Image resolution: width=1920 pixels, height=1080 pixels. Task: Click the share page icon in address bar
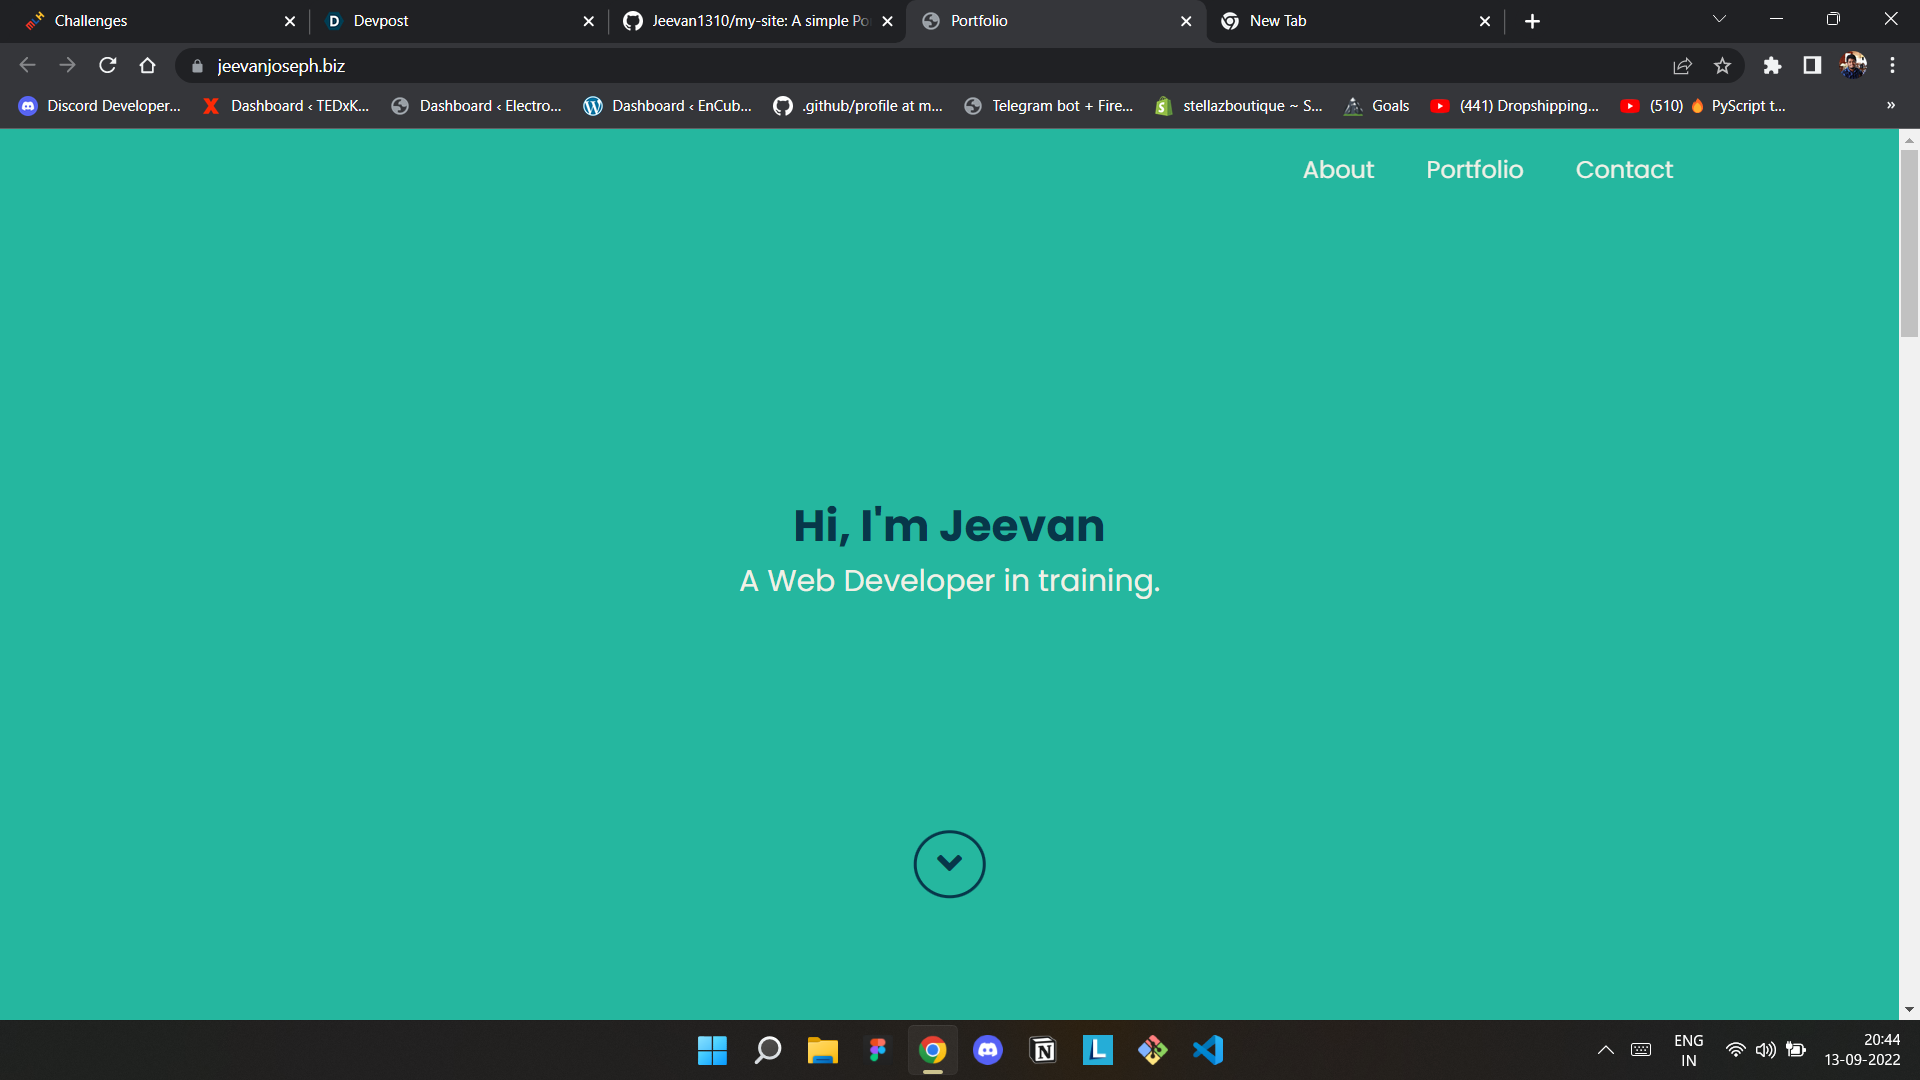[1682, 66]
